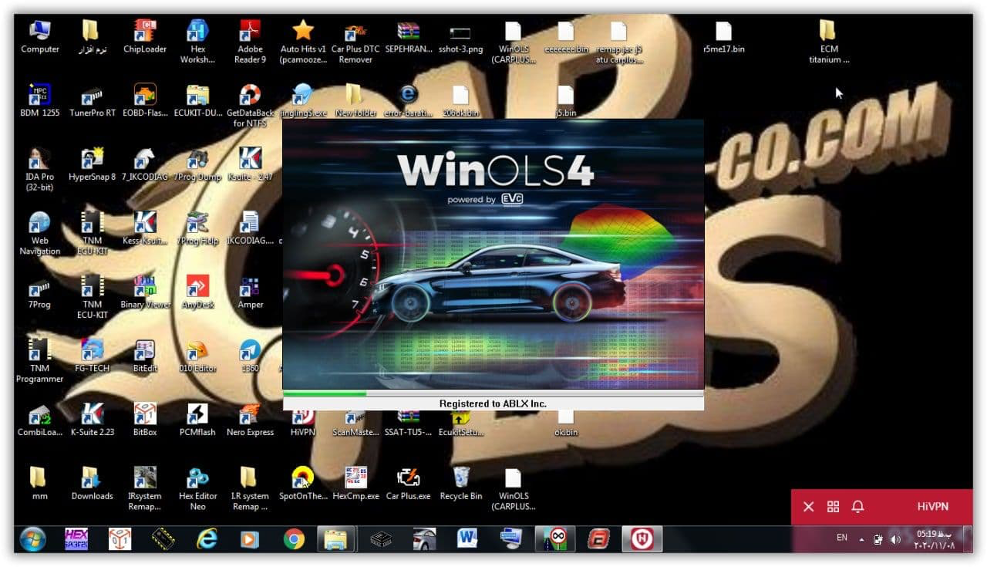The image size is (987, 568).
Task: Open the I.R system Remap folder
Action: tap(250, 489)
